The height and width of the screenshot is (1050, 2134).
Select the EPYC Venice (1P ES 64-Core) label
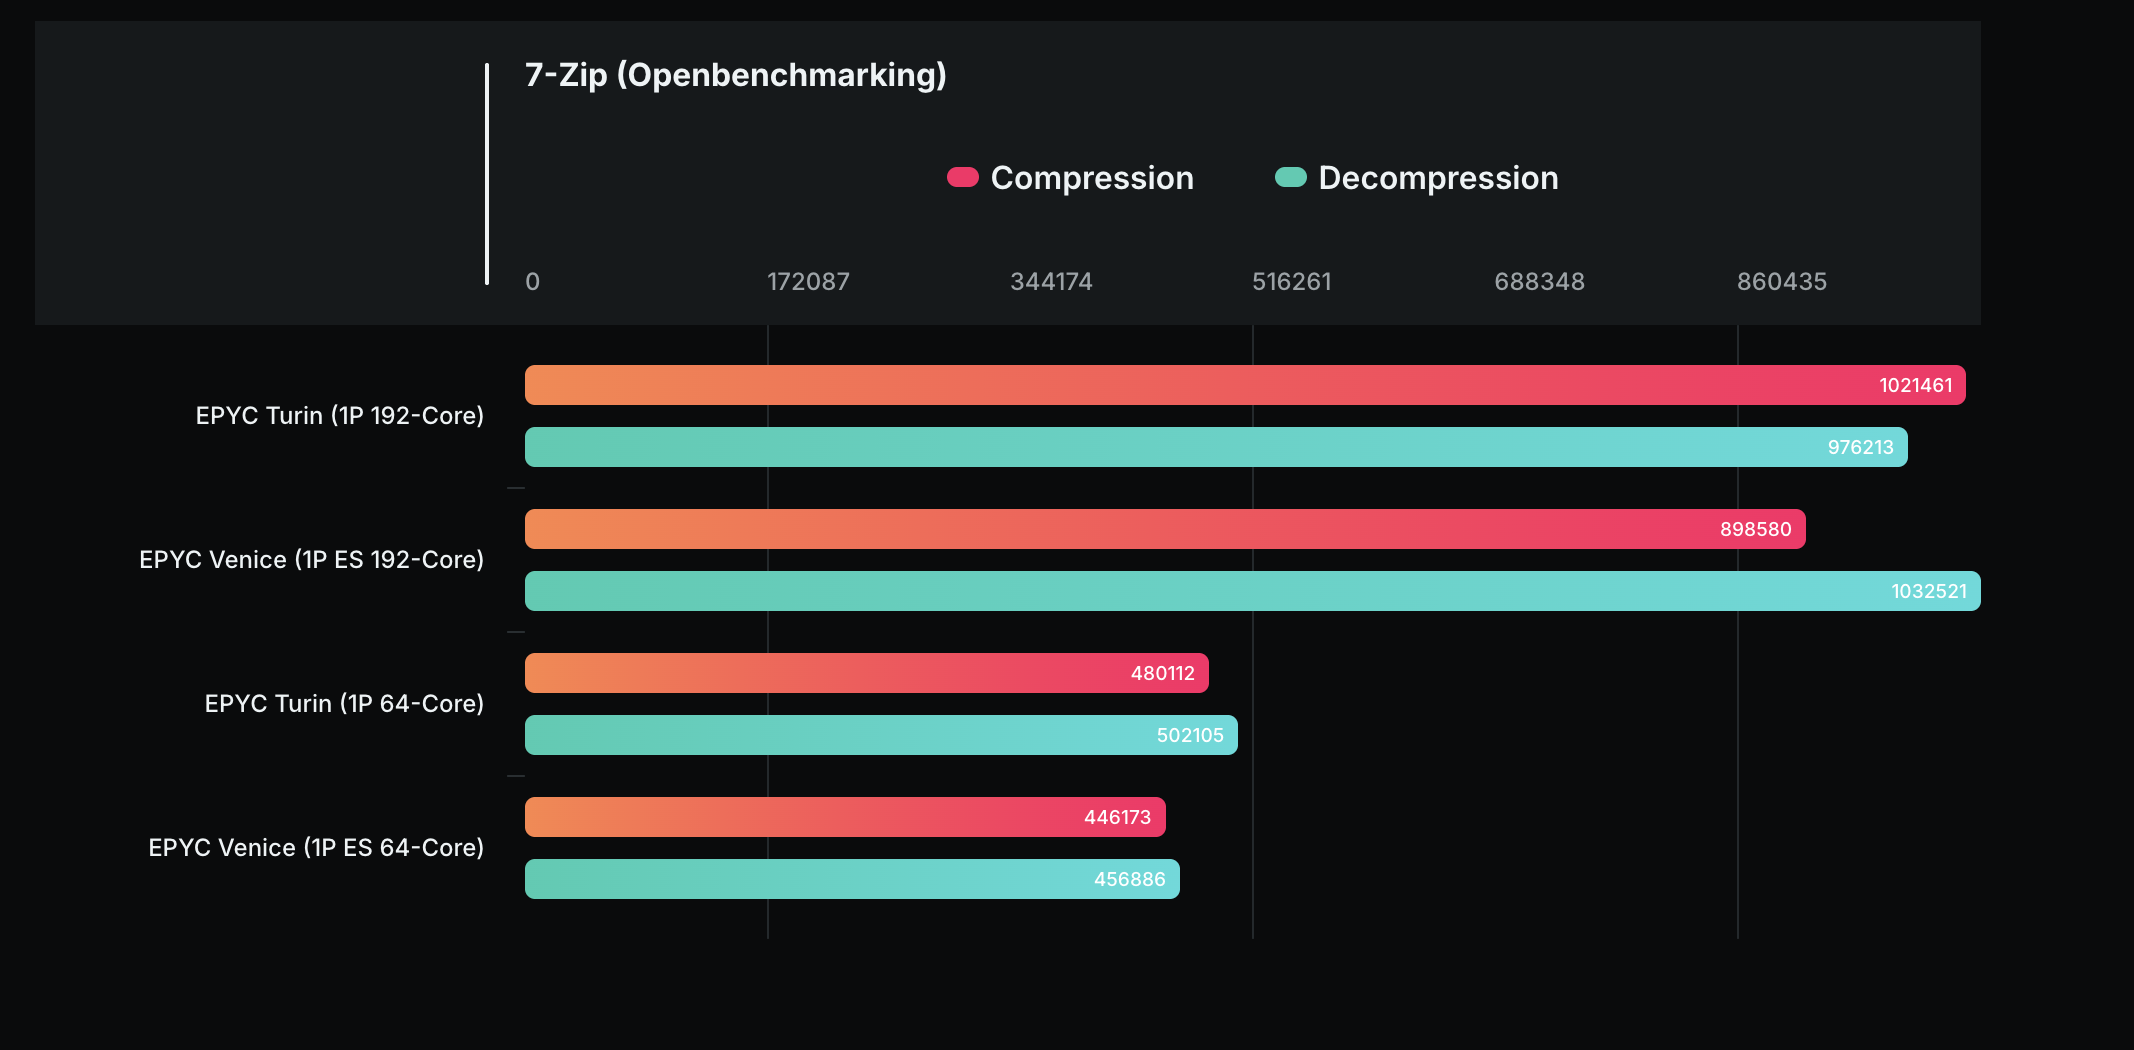coord(316,847)
